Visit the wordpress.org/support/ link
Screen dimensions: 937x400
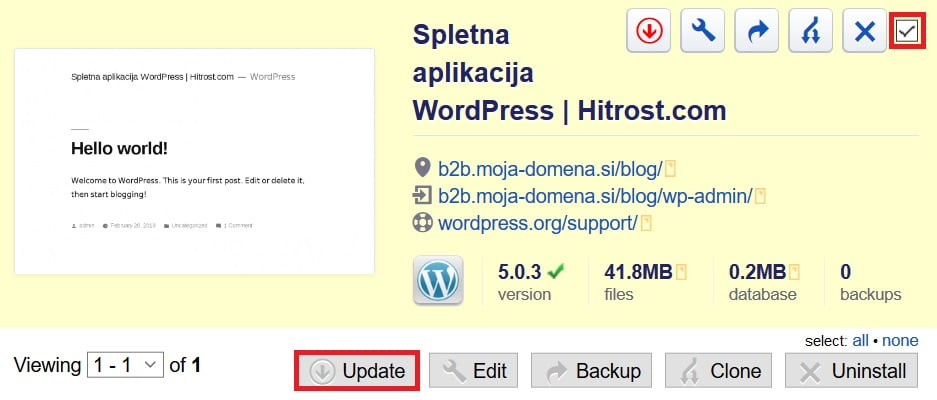pos(538,223)
